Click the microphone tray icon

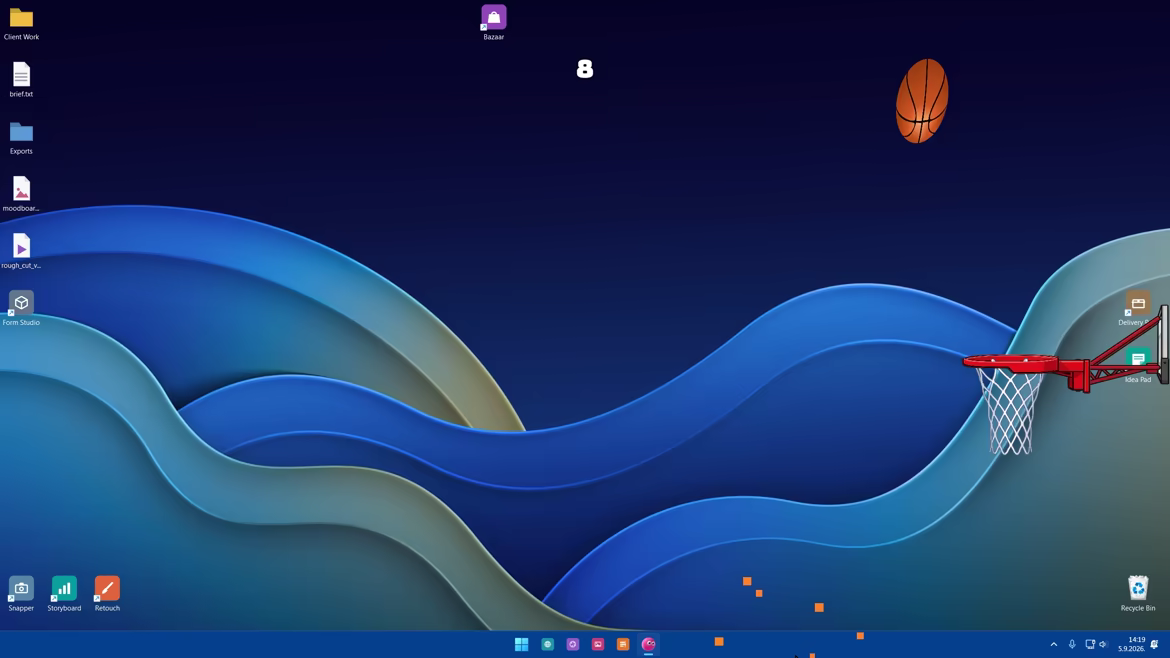click(x=1072, y=645)
